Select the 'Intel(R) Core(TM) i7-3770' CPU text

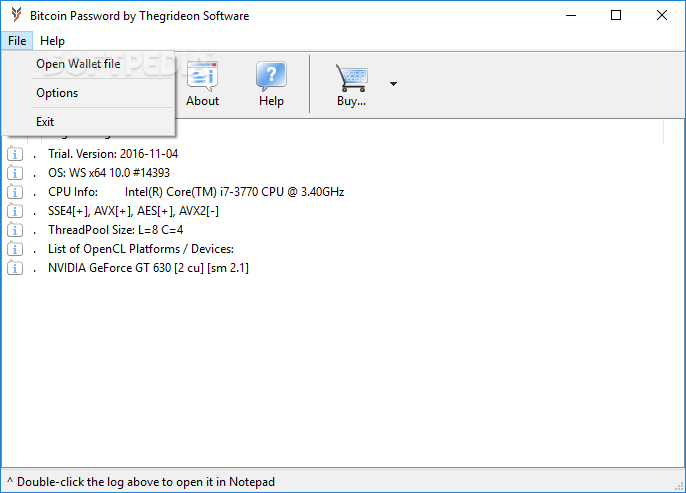click(x=234, y=192)
